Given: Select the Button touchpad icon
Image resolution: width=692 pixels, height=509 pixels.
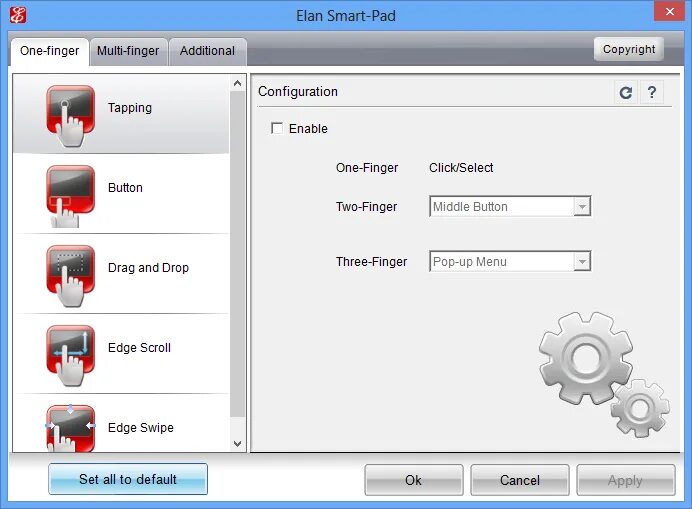Looking at the screenshot, I should pos(70,196).
